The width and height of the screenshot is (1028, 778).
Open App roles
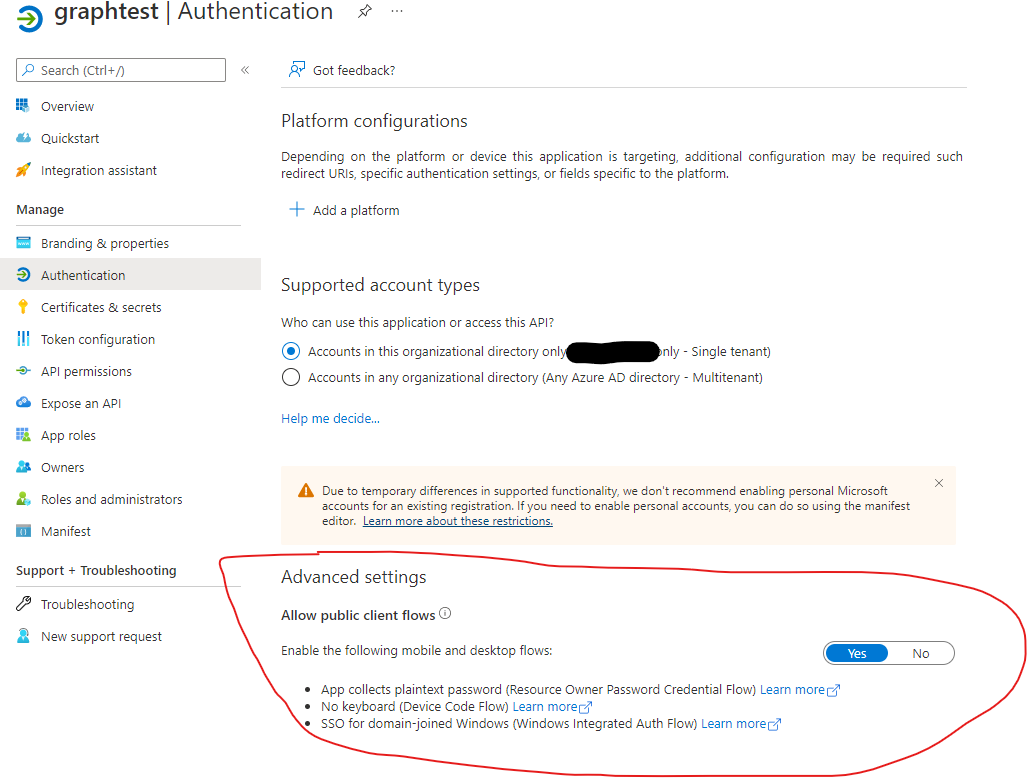click(x=68, y=436)
